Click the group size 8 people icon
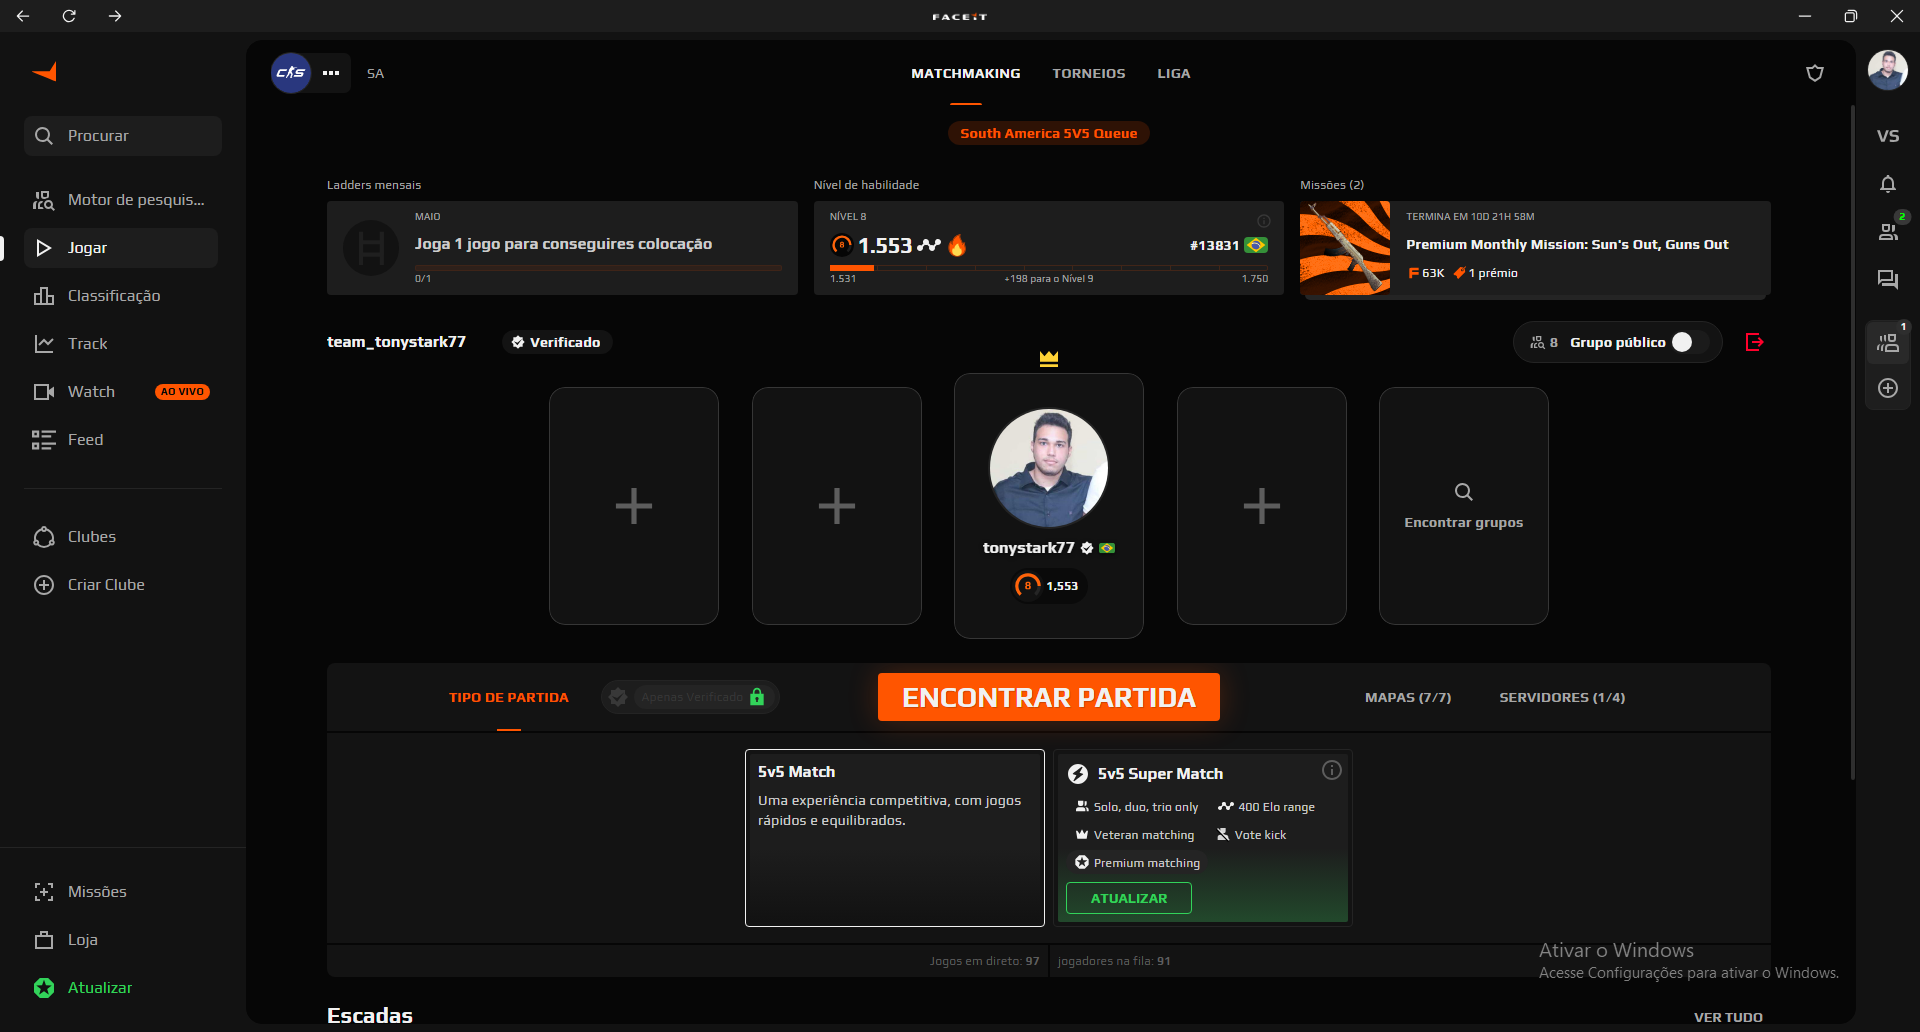The width and height of the screenshot is (1920, 1032). [x=1538, y=342]
